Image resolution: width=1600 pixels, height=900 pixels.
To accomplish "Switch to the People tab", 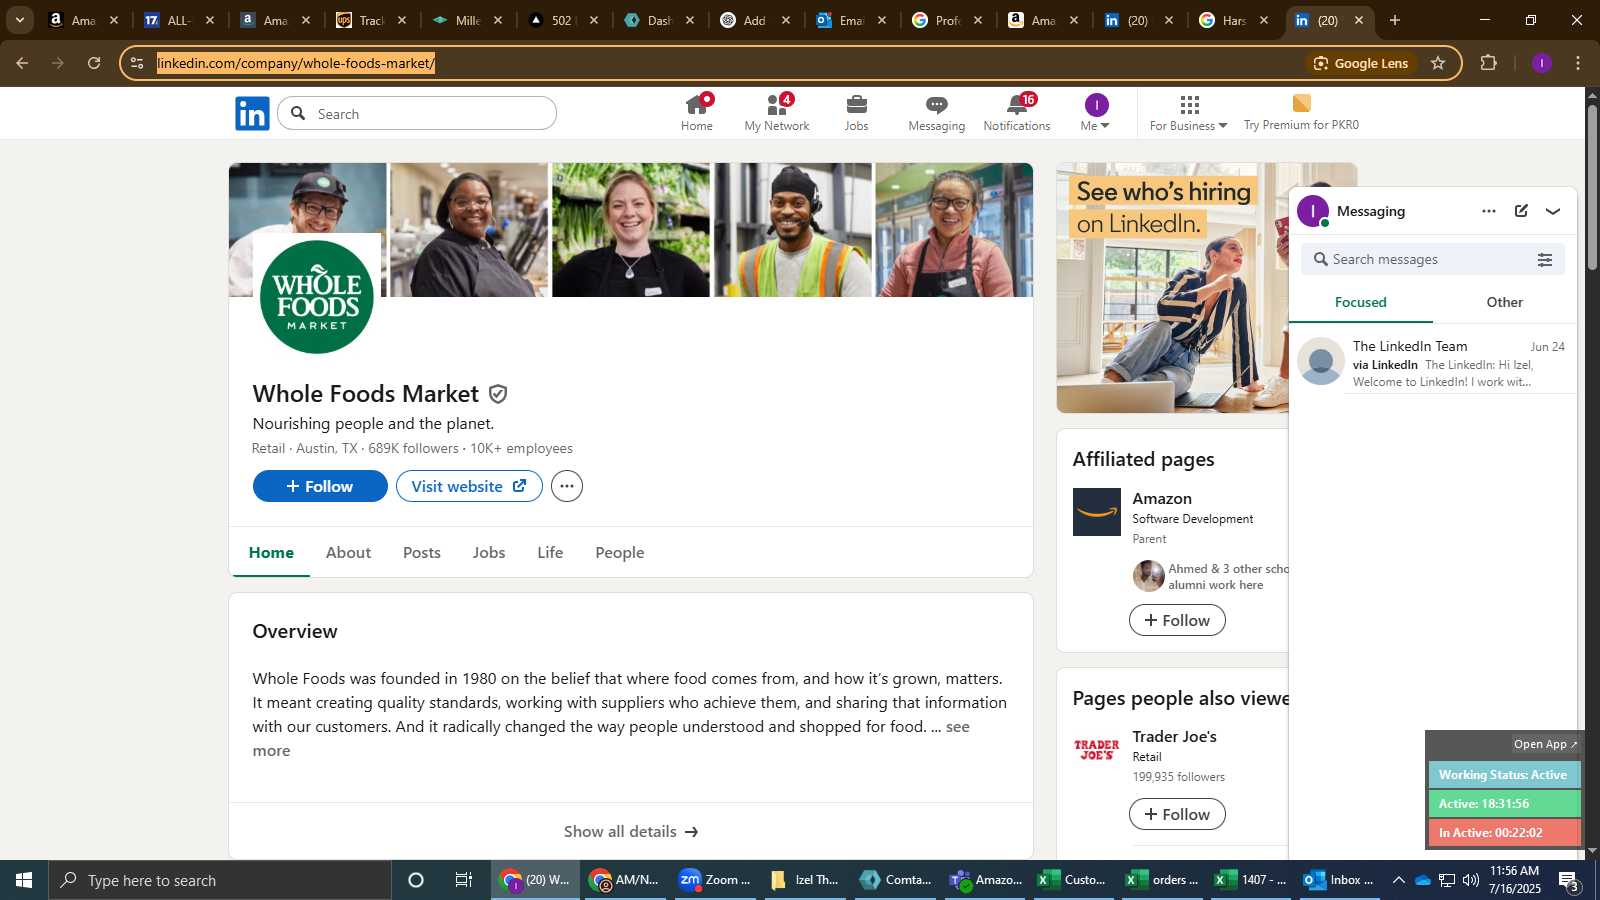I will [x=620, y=552].
